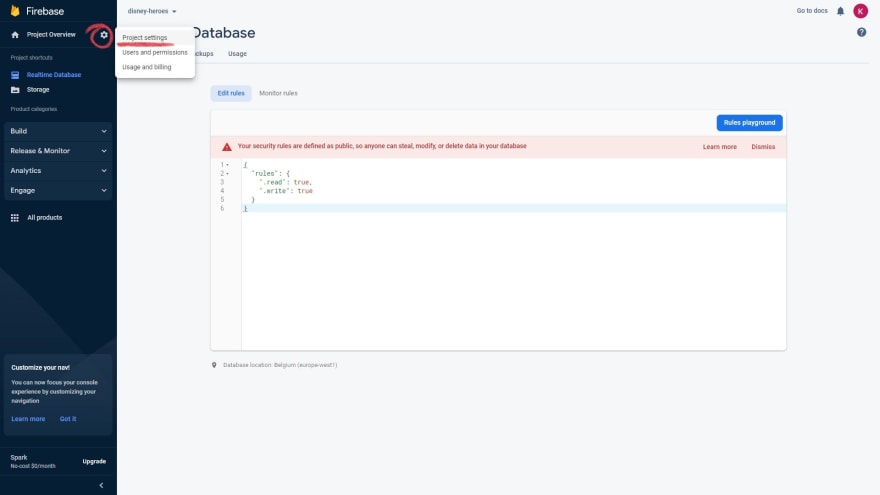Image resolution: width=880 pixels, height=495 pixels.
Task: Click the Firebase flame logo
Action: [15, 11]
